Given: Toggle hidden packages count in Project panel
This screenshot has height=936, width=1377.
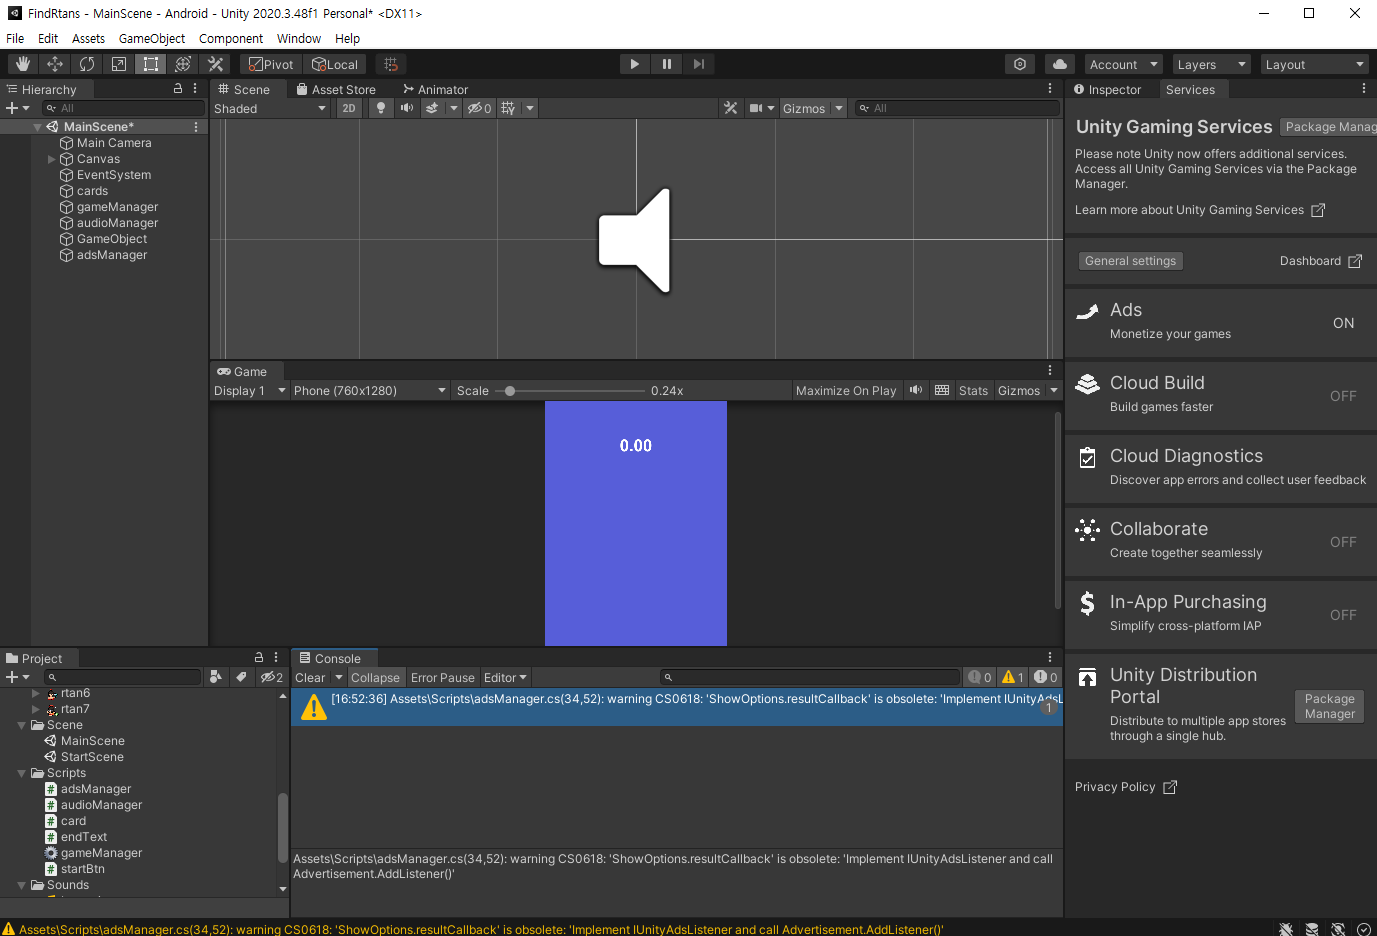Looking at the screenshot, I should pos(272,677).
